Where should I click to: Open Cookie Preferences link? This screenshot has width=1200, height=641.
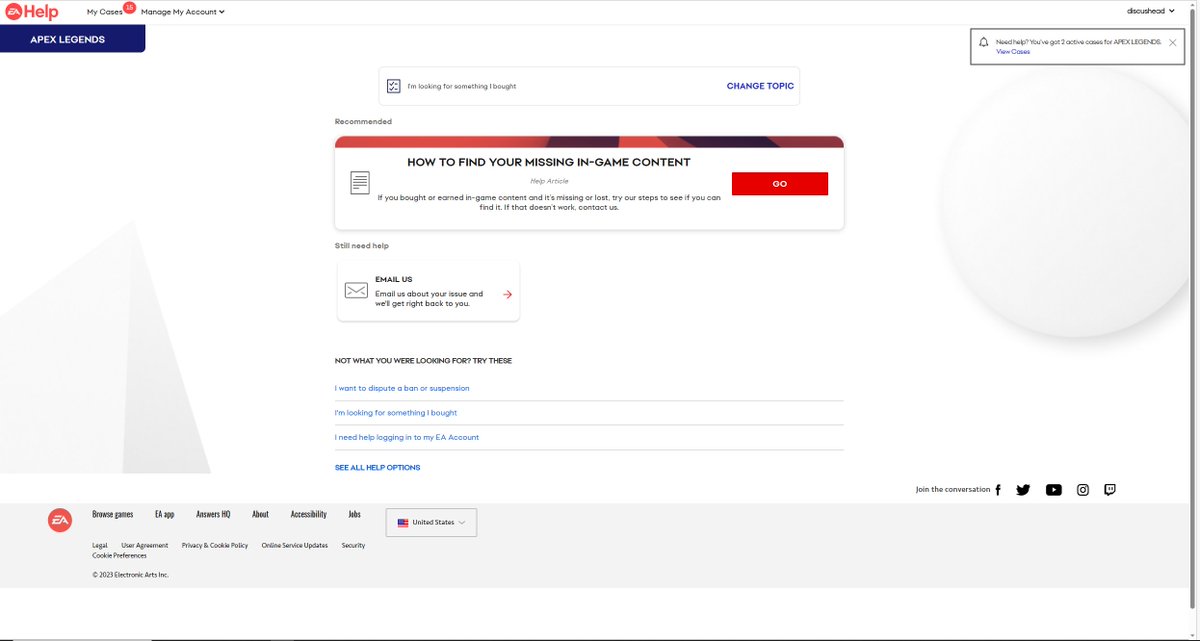(x=119, y=555)
